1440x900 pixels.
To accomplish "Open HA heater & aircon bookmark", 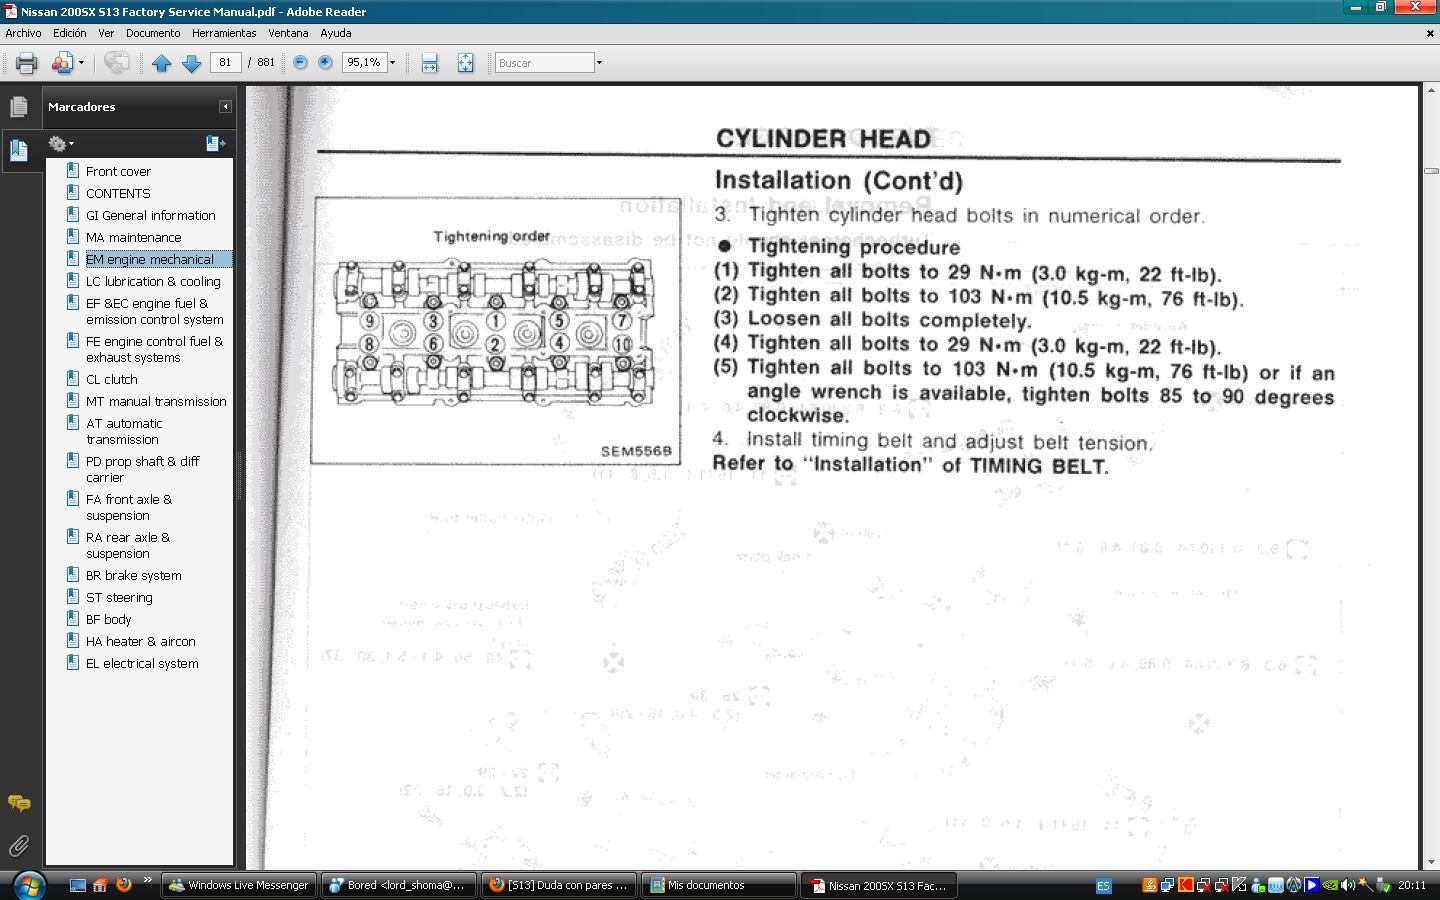I will tap(141, 641).
